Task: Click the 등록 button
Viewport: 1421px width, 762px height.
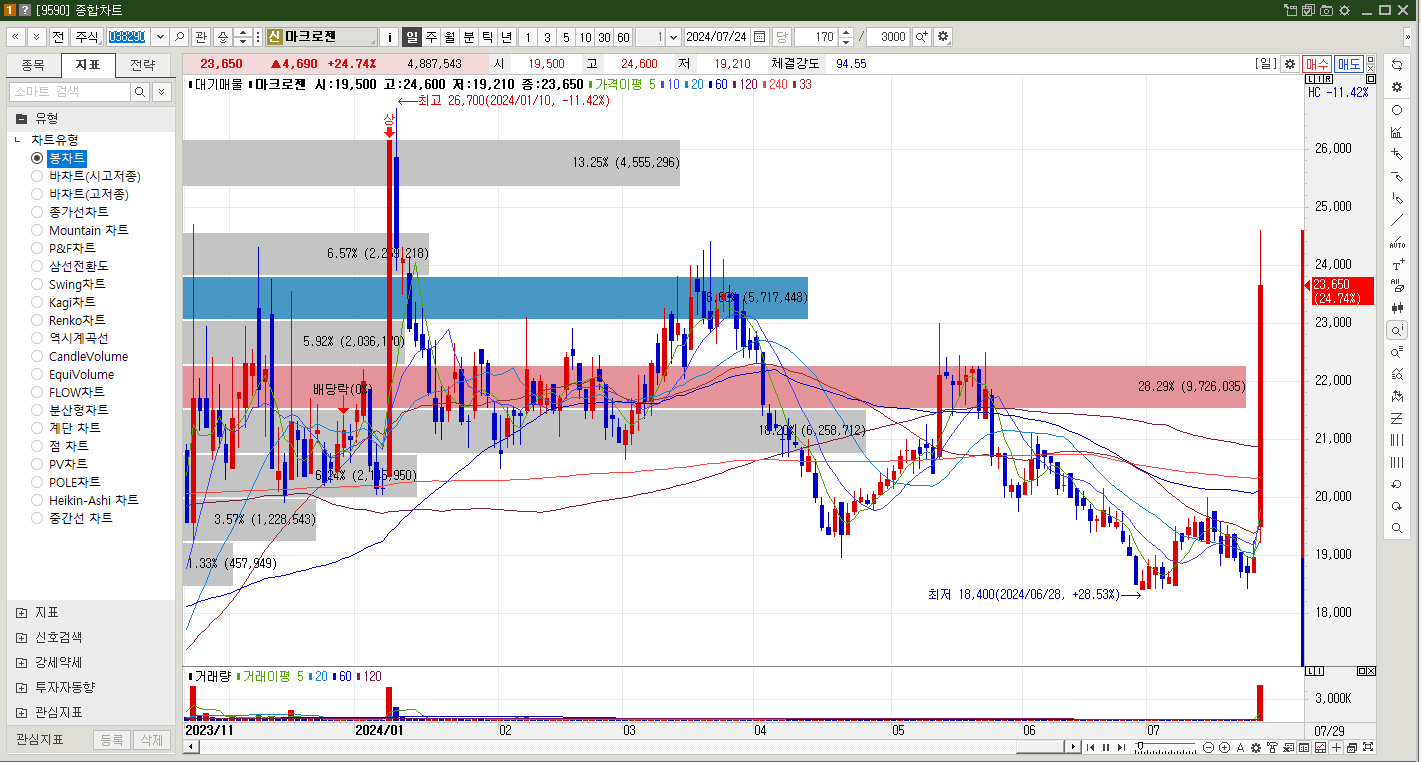Action: click(x=112, y=740)
